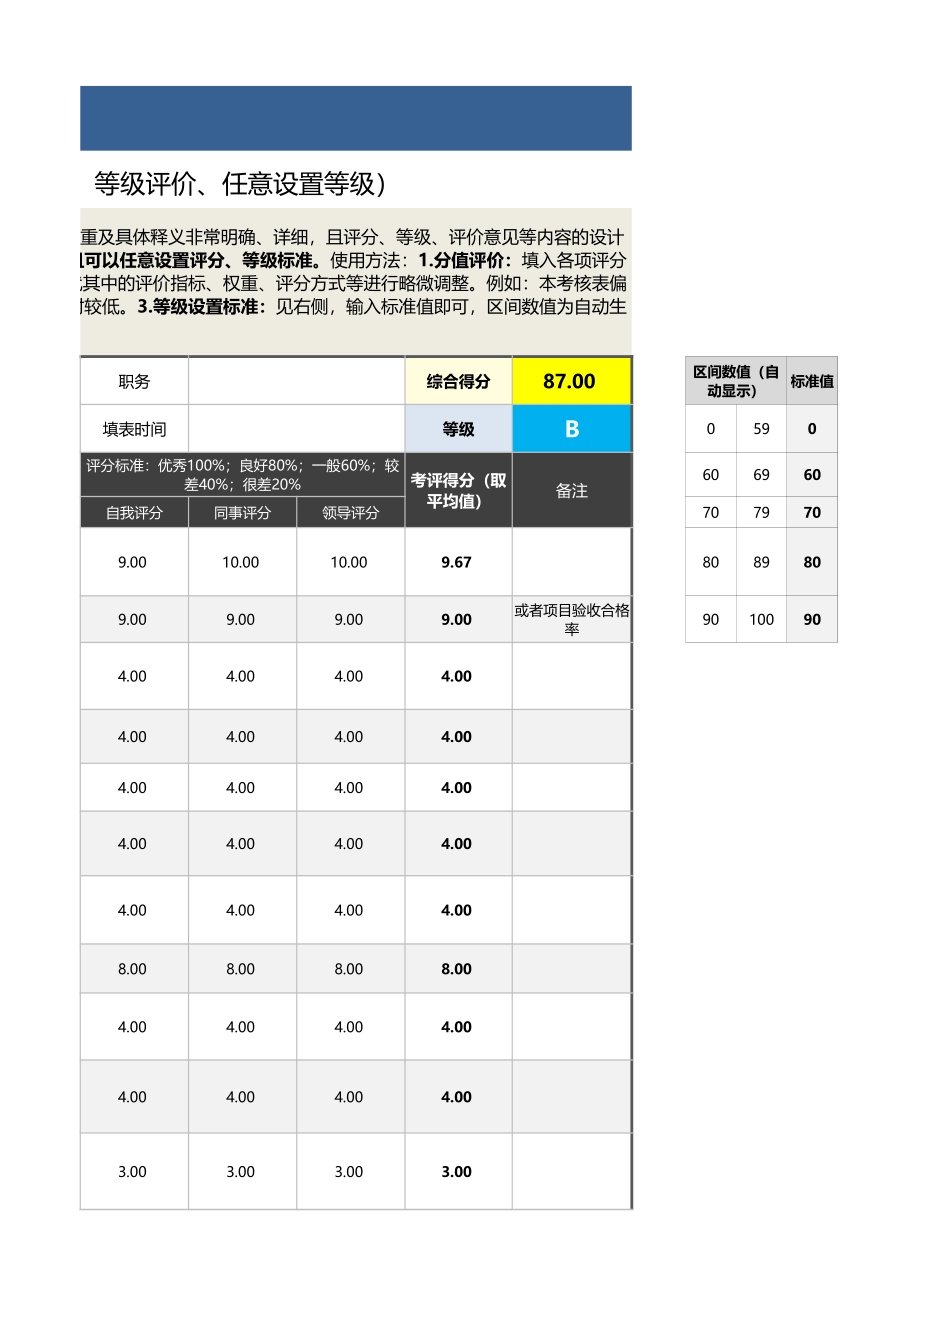
Task: Select the interval upper value 69
Action: pos(762,475)
